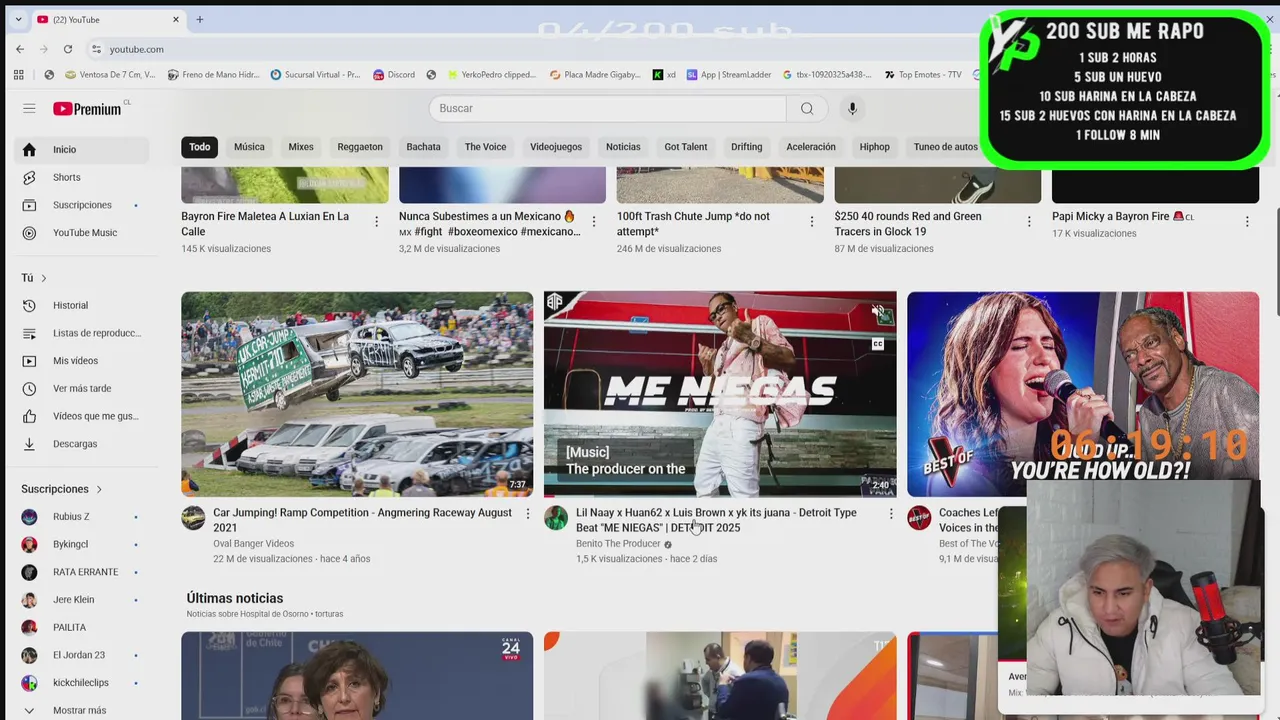Click the YouTube Premium logo
Image resolution: width=1280 pixels, height=720 pixels.
(x=87, y=109)
